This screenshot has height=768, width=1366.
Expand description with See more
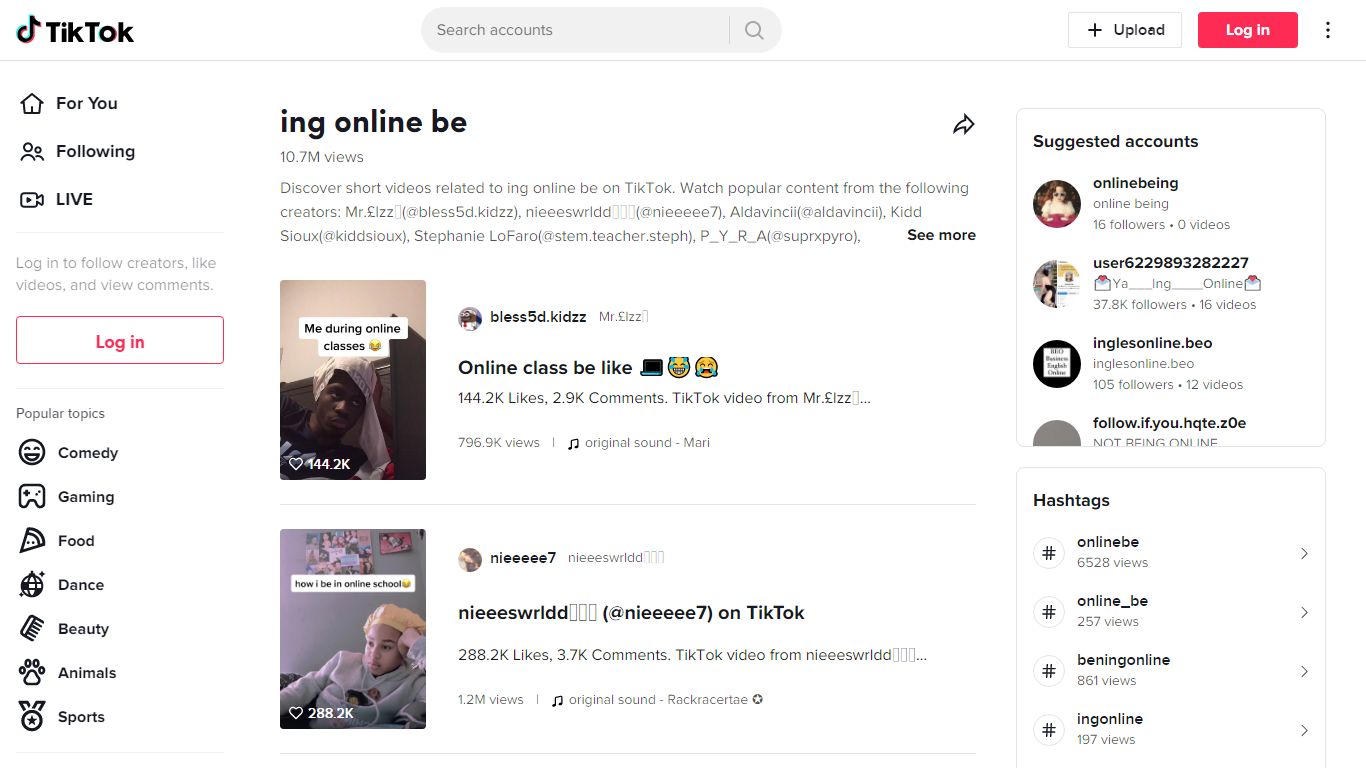(x=941, y=235)
